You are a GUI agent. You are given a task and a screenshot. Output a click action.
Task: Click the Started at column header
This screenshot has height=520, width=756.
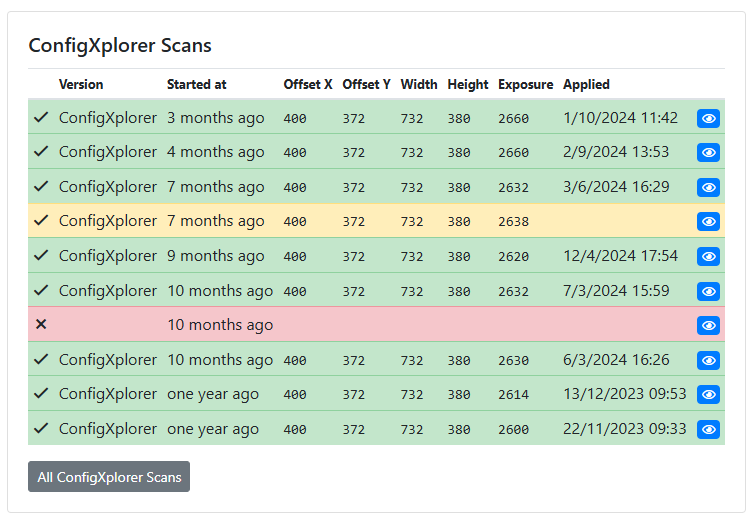196,85
